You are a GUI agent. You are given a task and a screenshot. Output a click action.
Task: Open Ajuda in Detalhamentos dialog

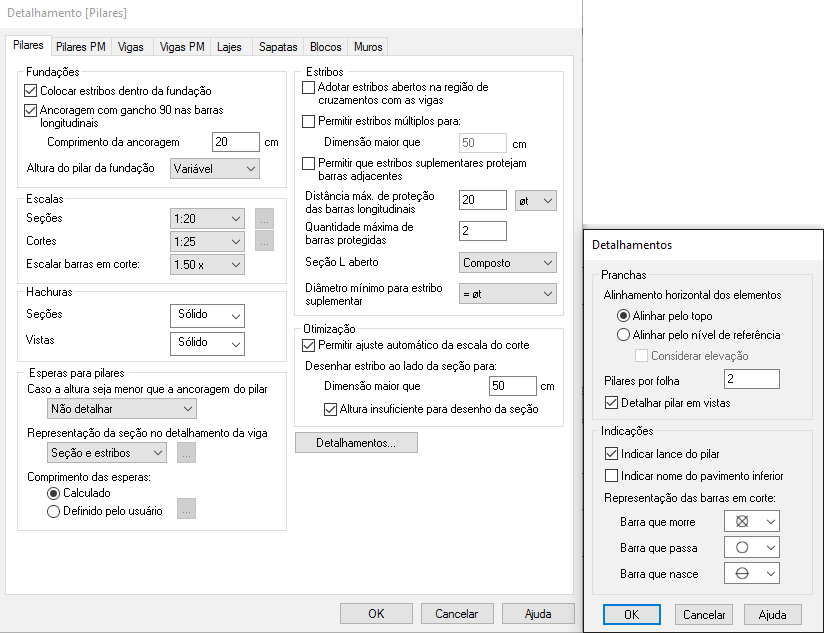pyautogui.click(x=772, y=615)
